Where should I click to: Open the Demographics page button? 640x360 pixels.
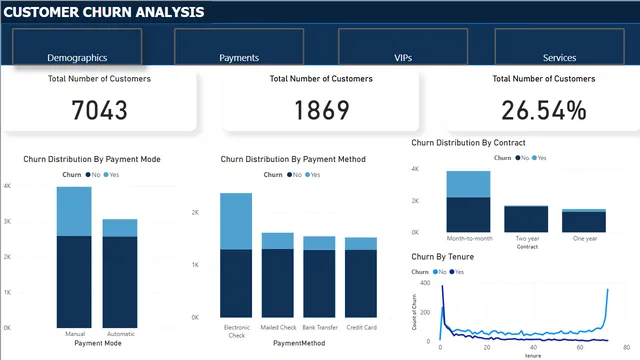coord(77,47)
